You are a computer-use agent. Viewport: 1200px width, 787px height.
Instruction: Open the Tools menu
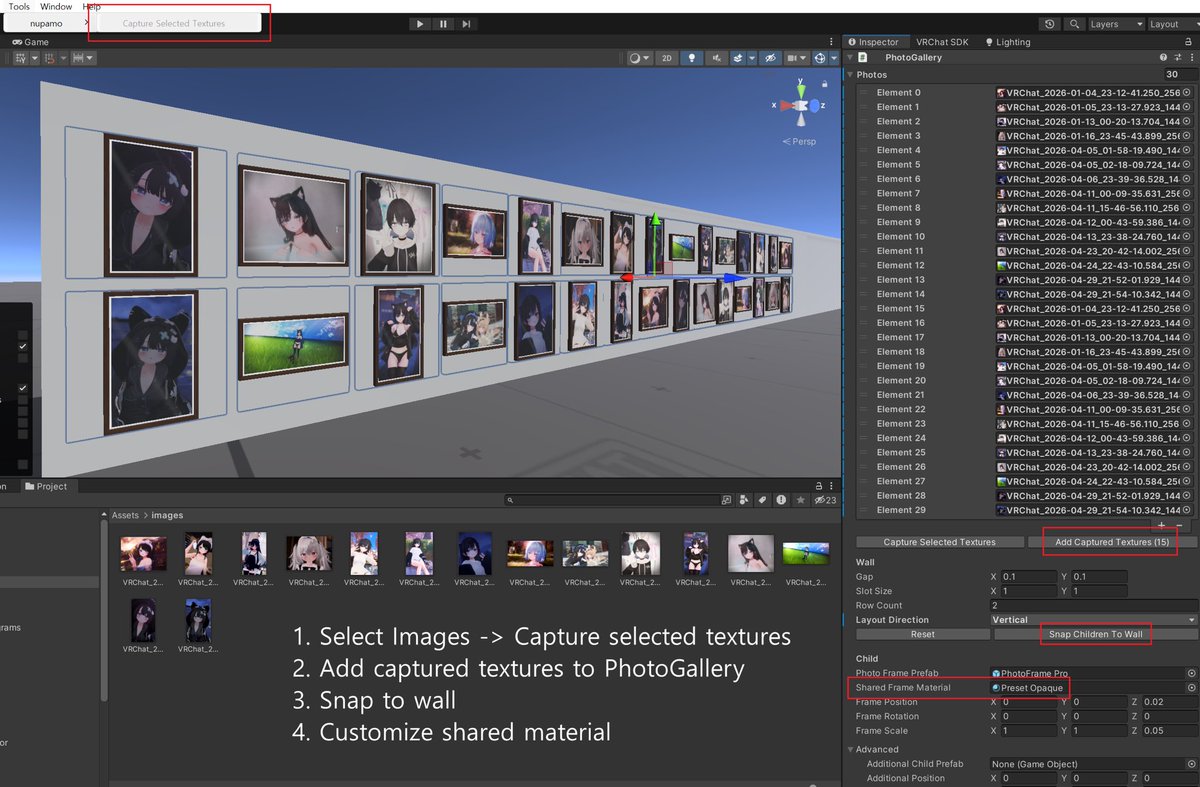[19, 6]
